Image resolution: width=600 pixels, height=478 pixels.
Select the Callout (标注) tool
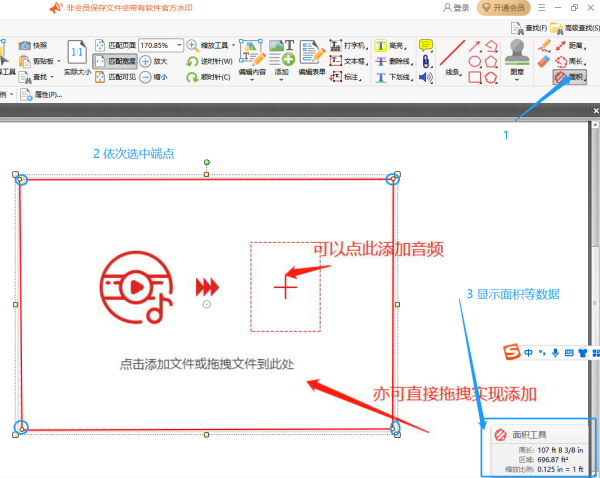346,77
